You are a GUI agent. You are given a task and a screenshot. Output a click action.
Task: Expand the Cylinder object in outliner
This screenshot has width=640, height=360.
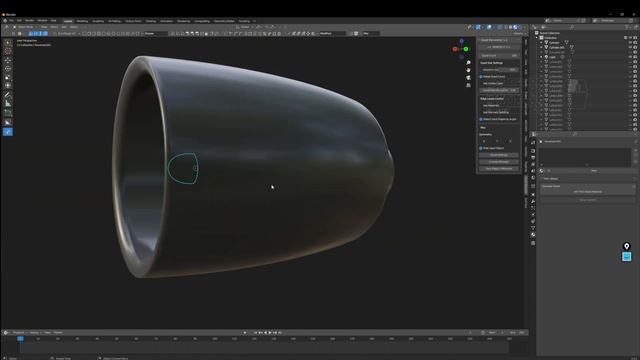point(542,42)
